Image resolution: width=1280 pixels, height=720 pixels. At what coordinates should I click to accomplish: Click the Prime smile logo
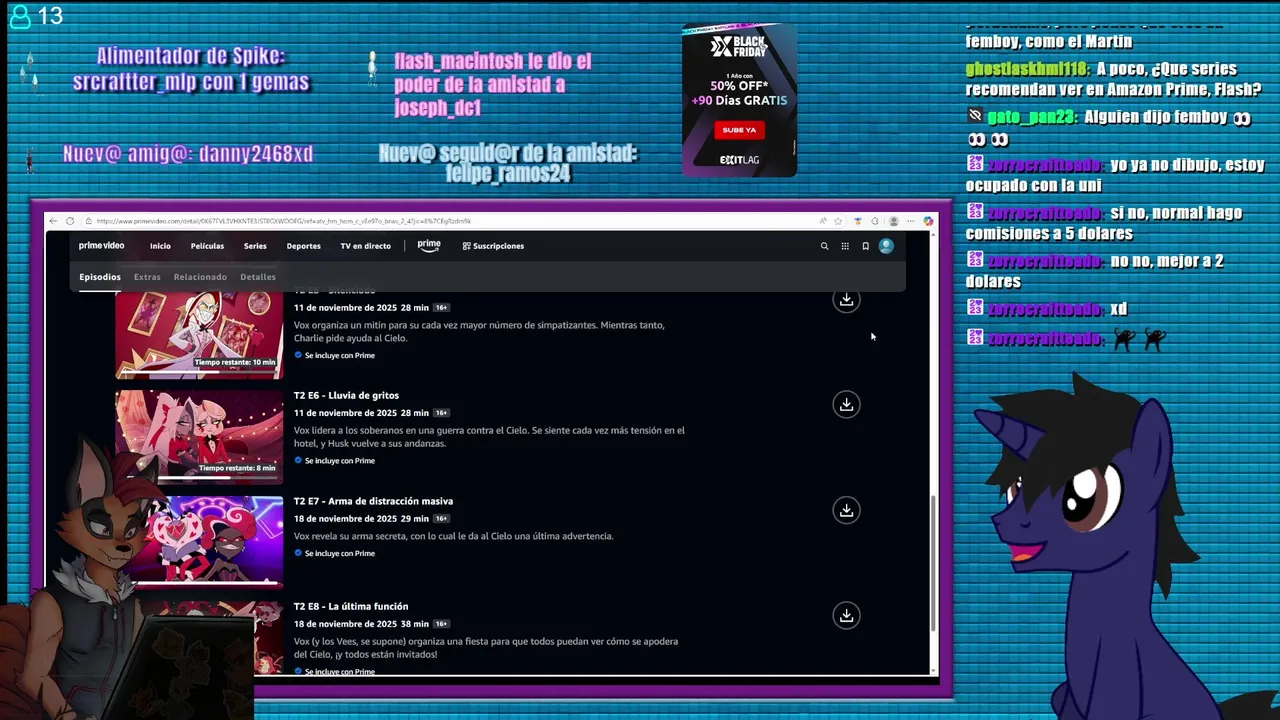429,246
